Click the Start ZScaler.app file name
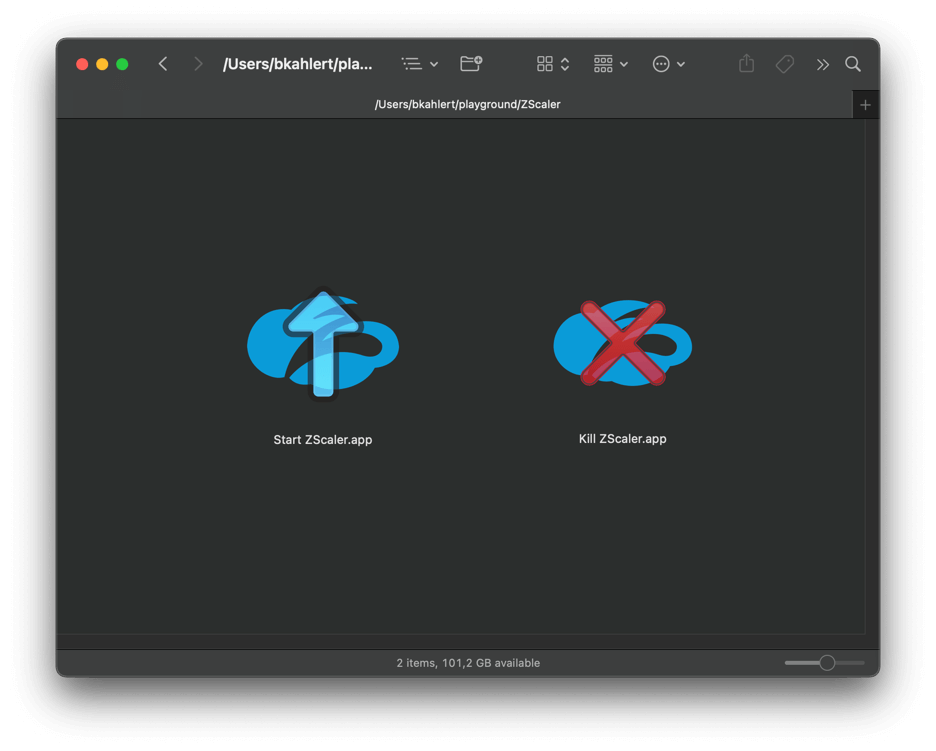Image resolution: width=936 pixels, height=751 pixels. tap(323, 440)
